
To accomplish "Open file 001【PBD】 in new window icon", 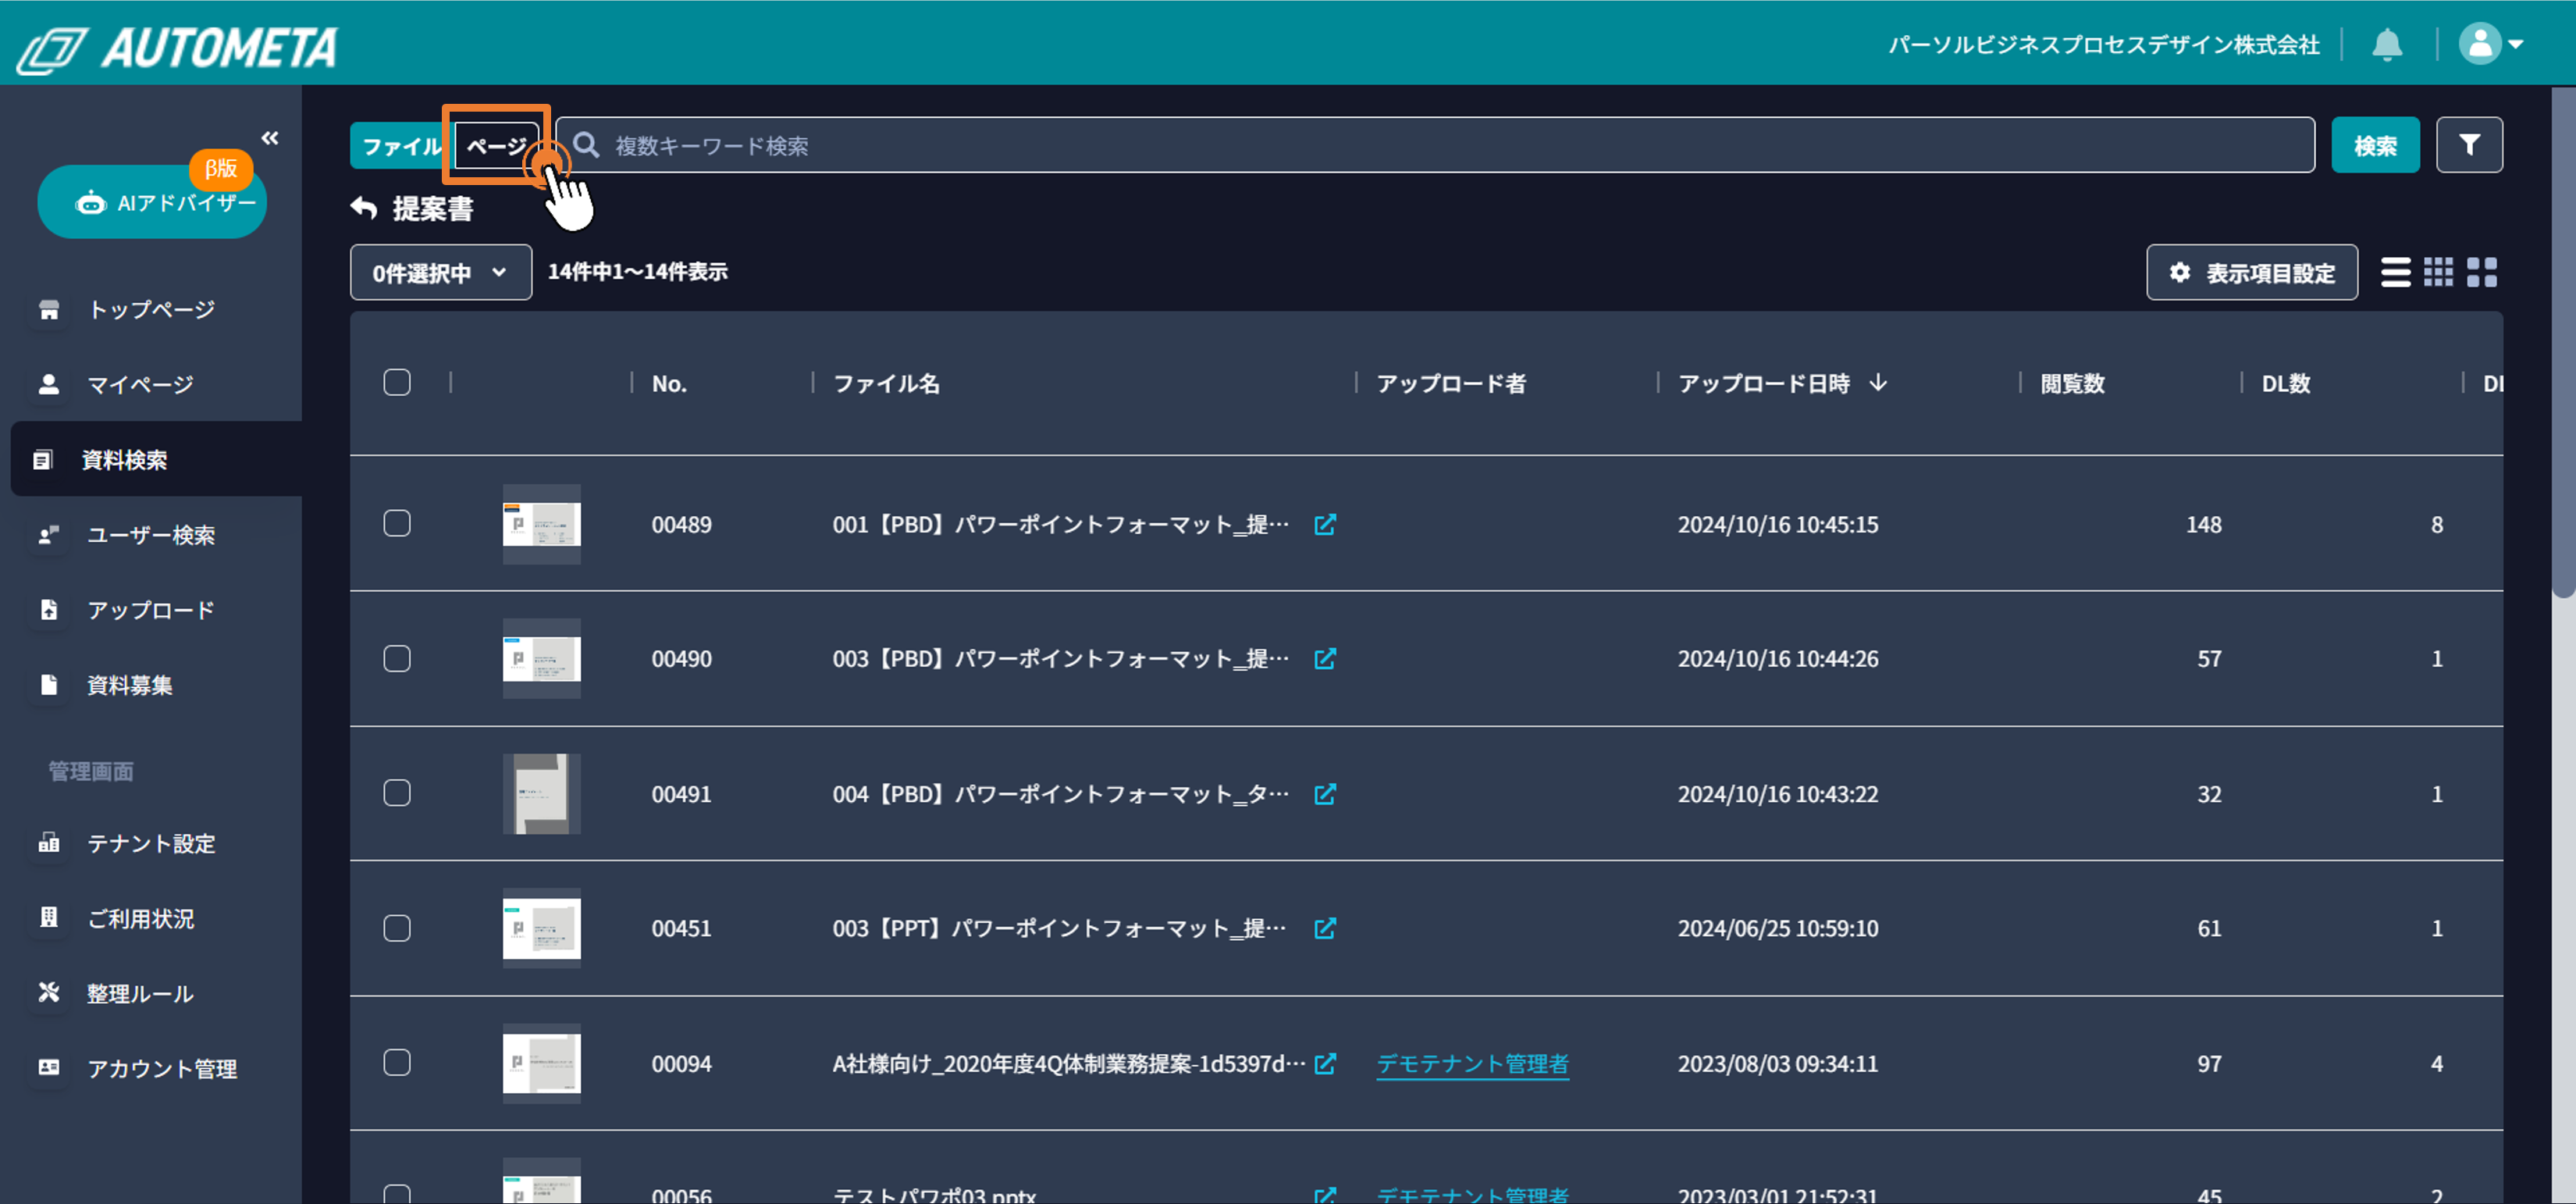I will pos(1325,525).
